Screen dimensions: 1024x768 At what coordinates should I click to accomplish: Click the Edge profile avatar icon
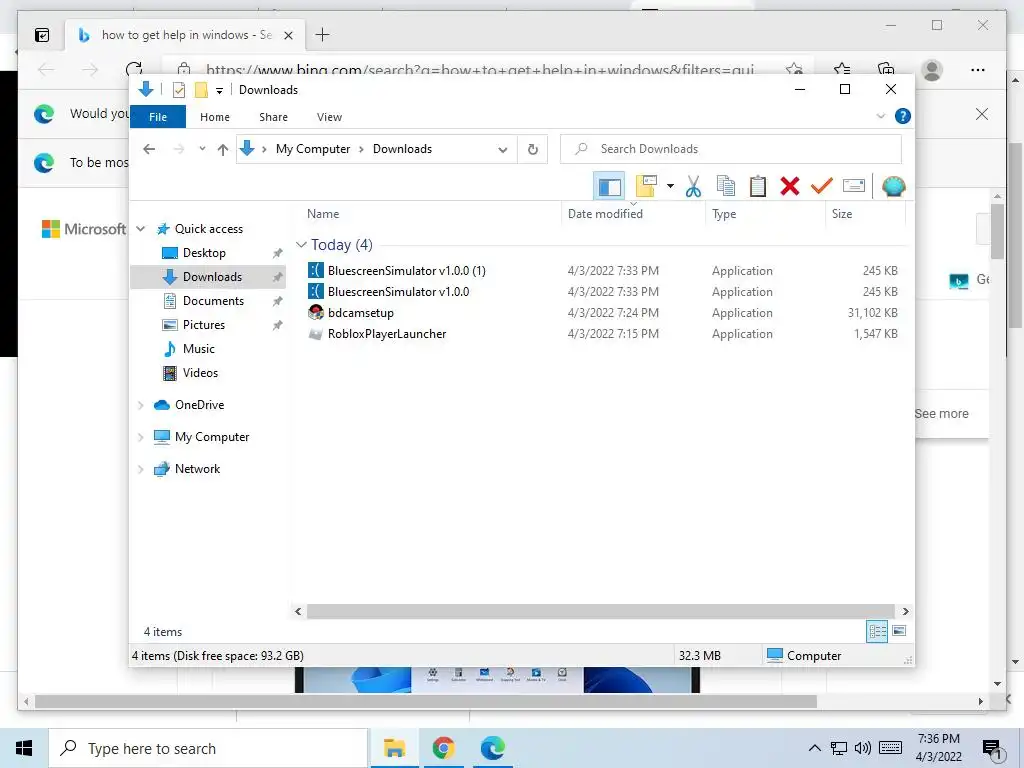point(932,70)
